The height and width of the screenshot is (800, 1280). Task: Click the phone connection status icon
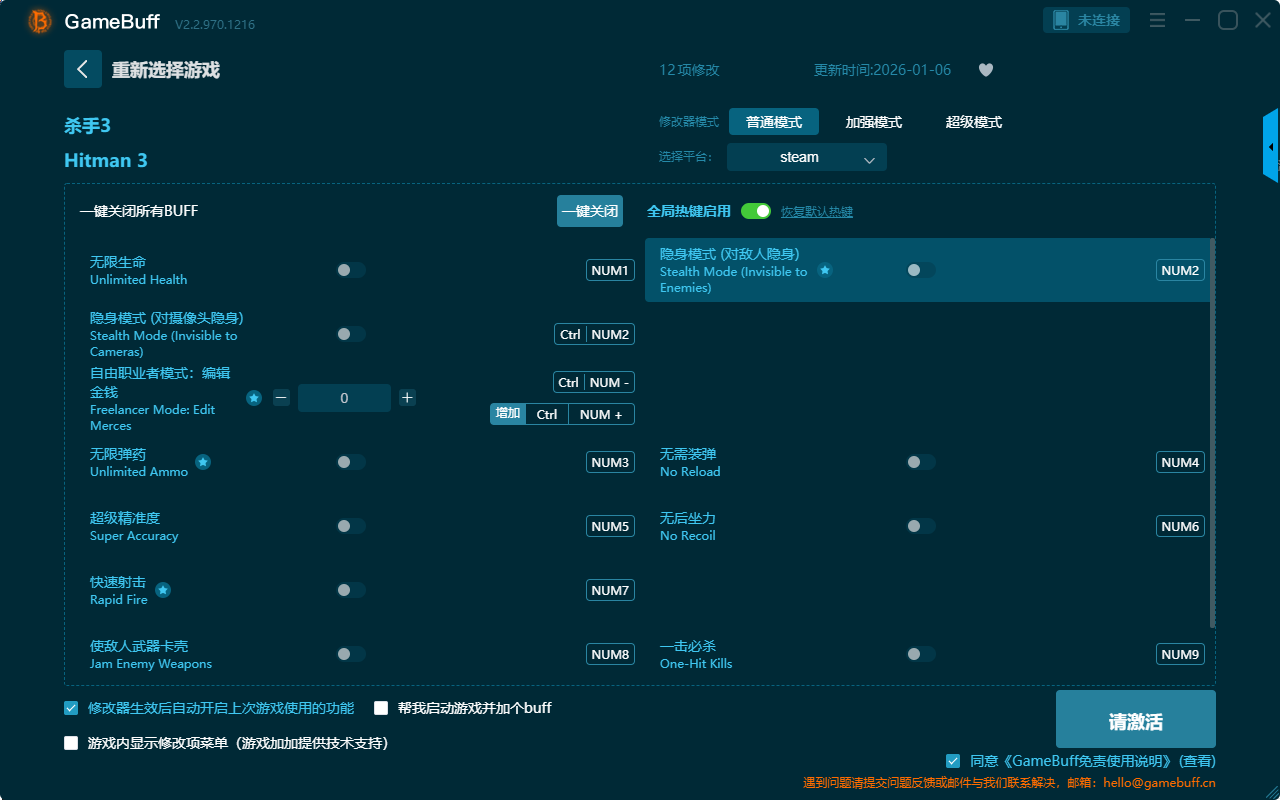tap(1061, 20)
